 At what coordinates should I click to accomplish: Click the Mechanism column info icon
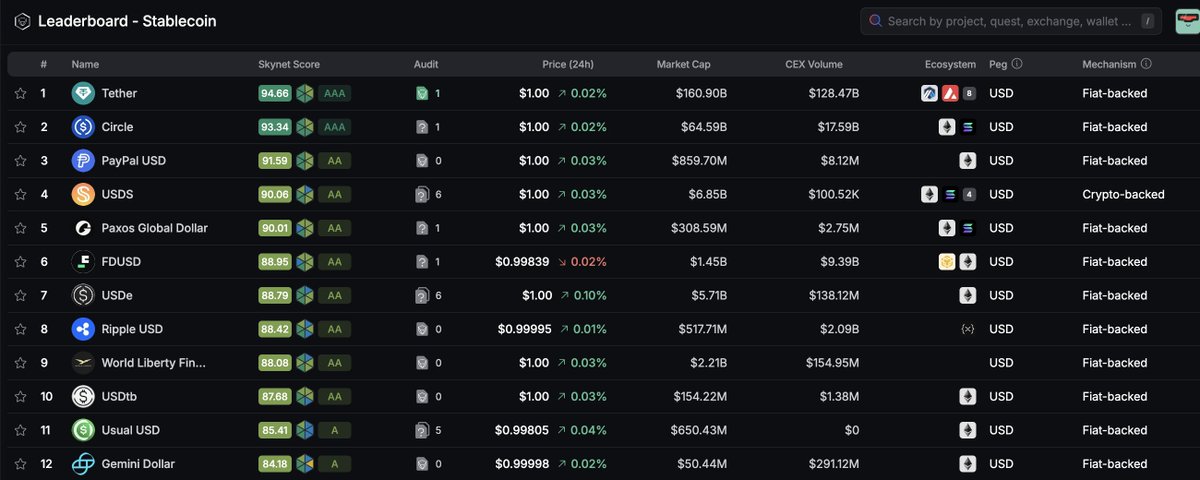tap(1146, 64)
